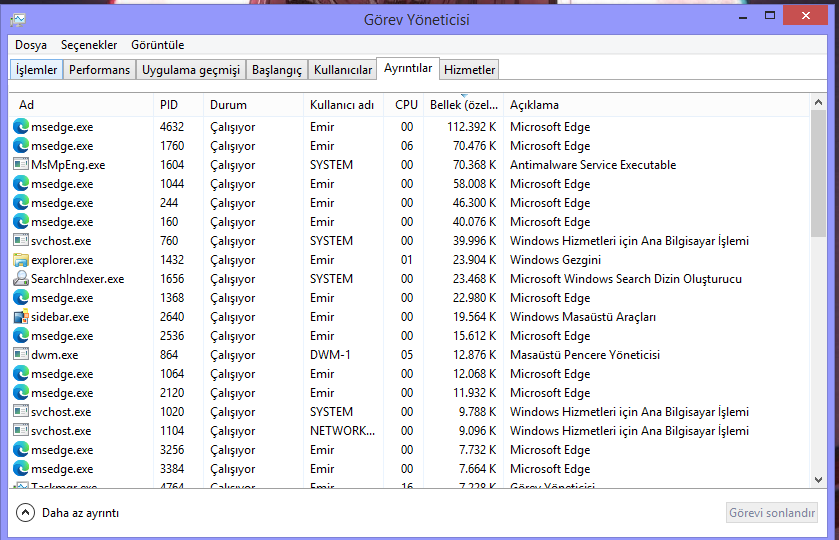The width and height of the screenshot is (839, 540).
Task: Switch to the Performans tab
Action: [x=100, y=70]
